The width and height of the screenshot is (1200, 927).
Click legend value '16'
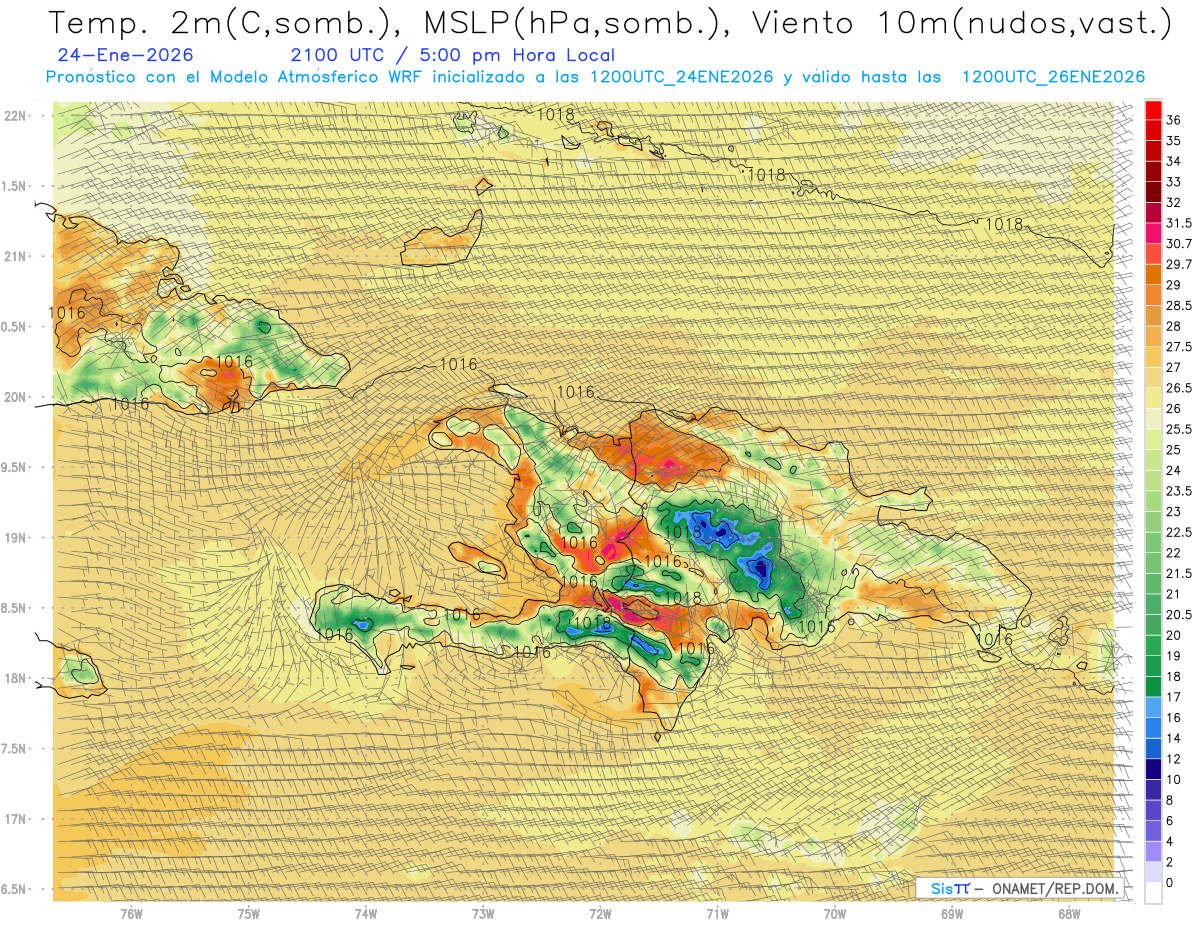[1173, 718]
